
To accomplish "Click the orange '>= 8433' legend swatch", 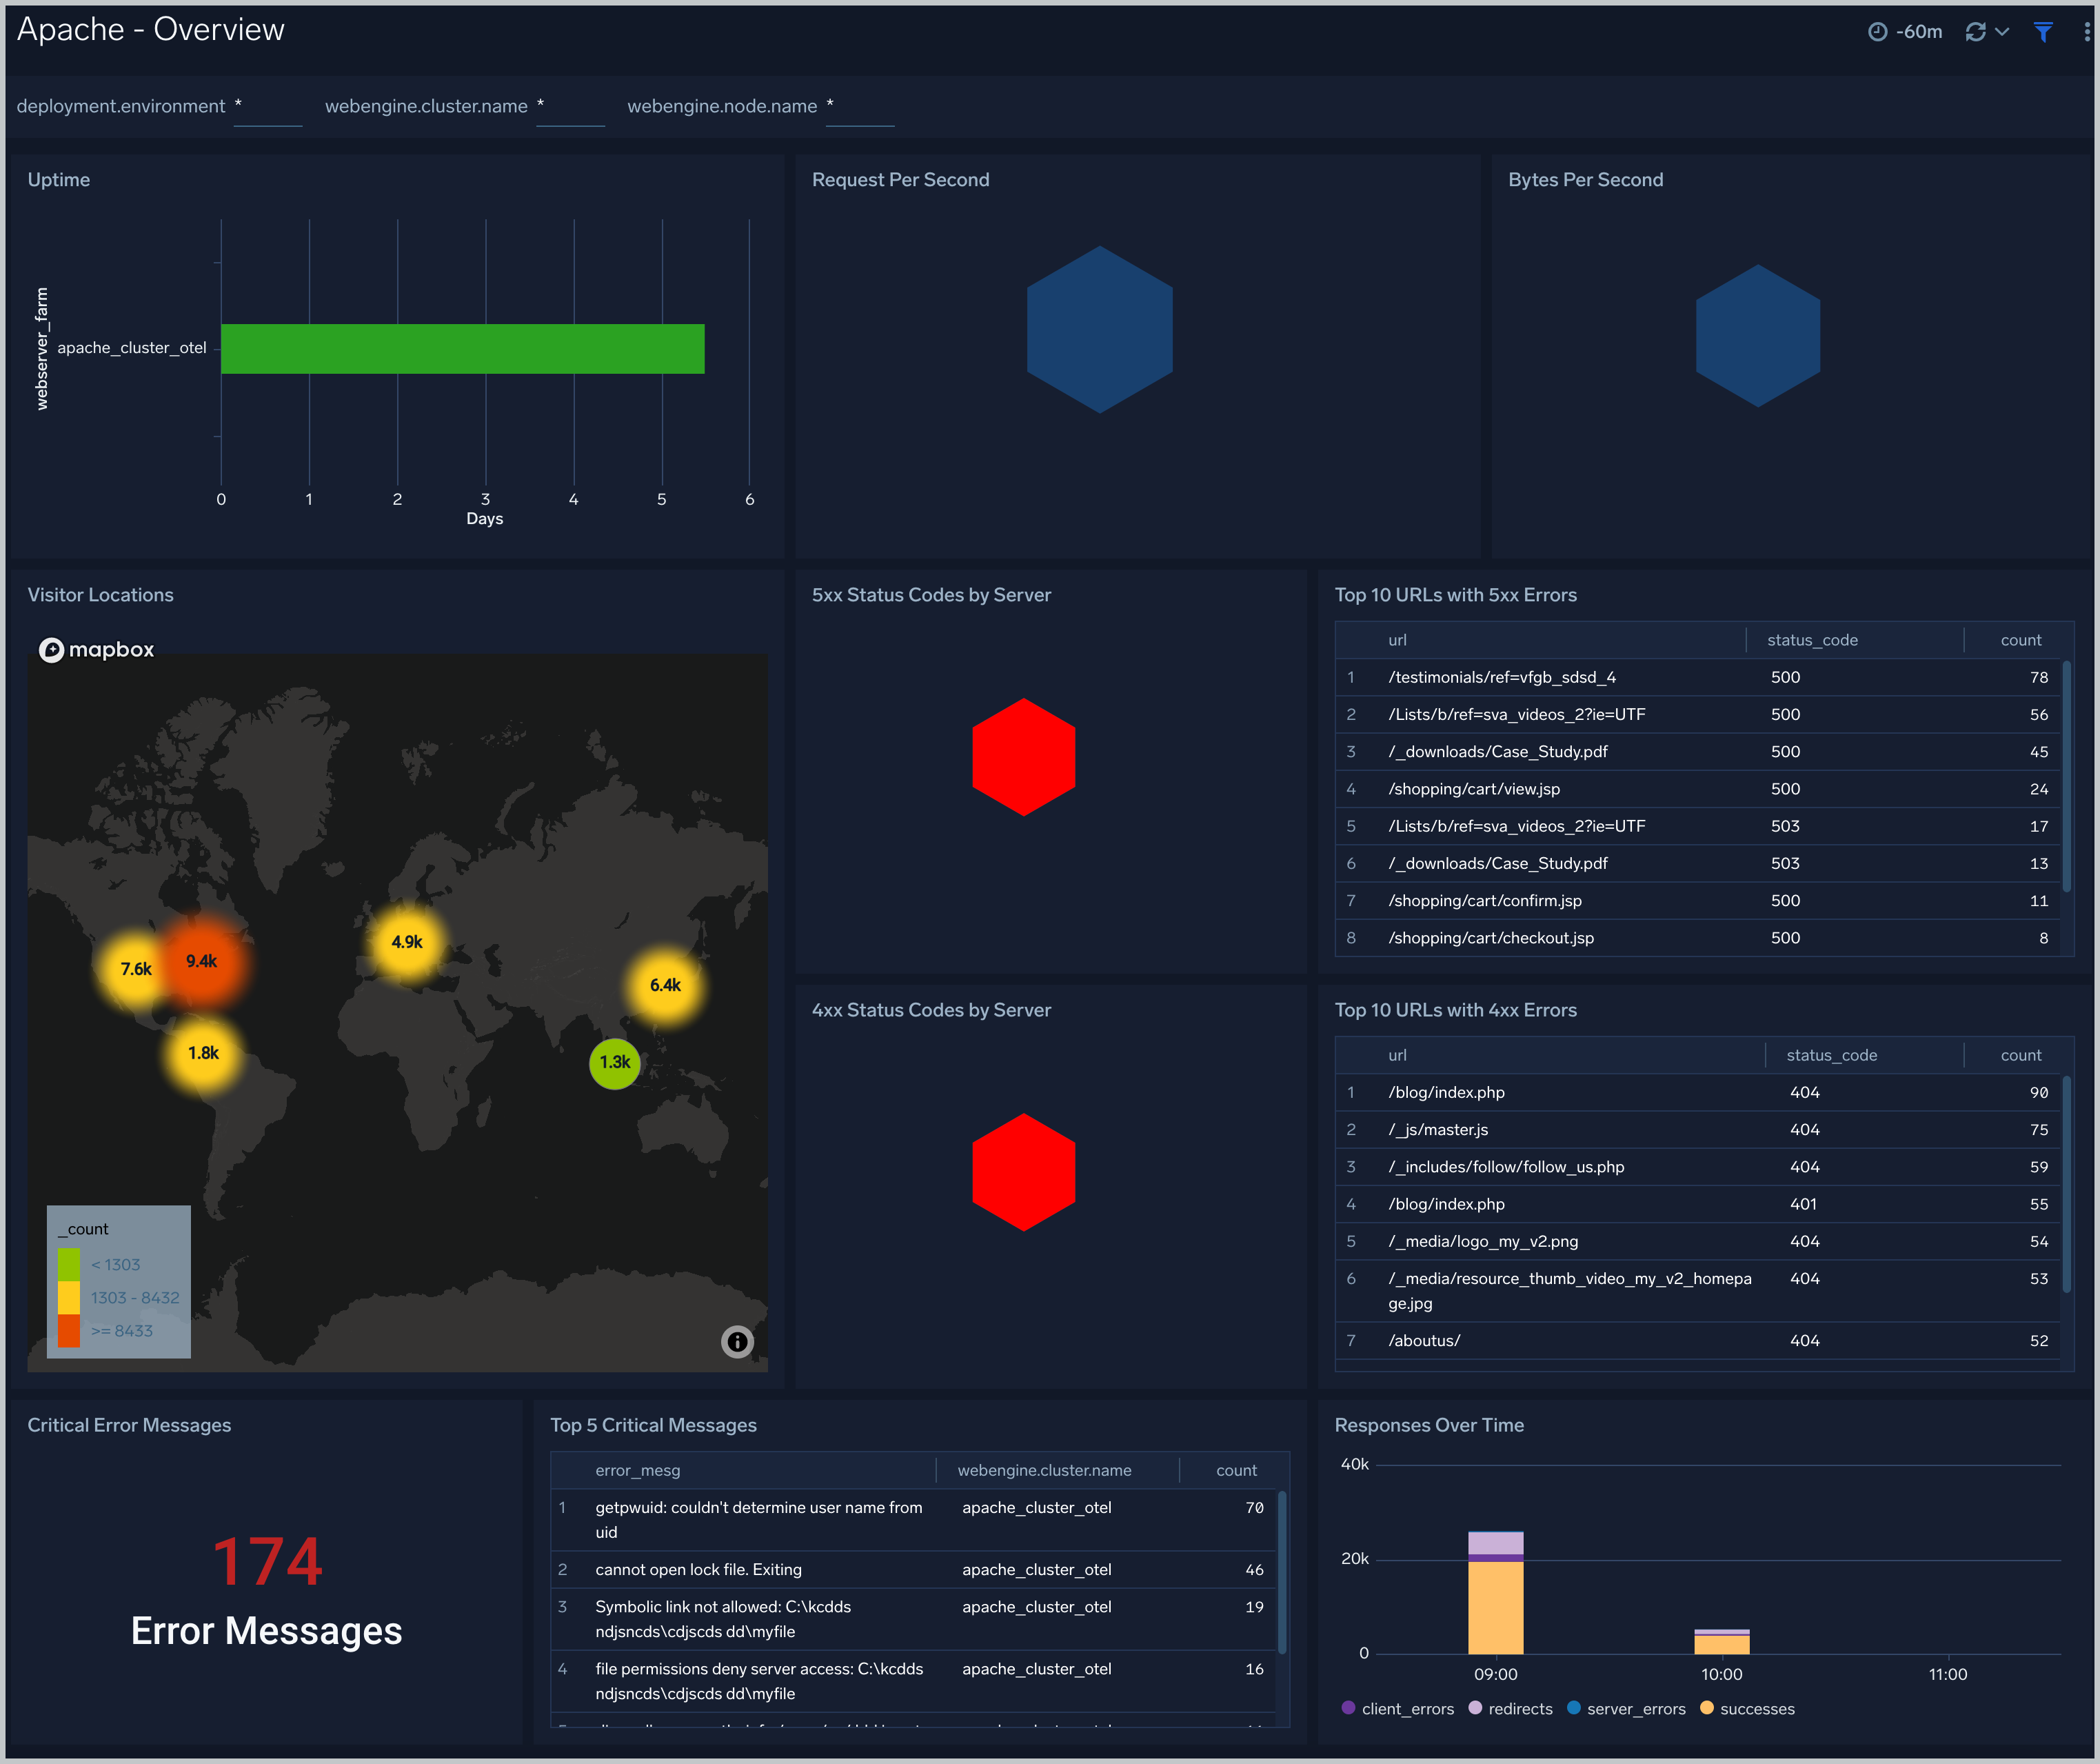I will (69, 1330).
